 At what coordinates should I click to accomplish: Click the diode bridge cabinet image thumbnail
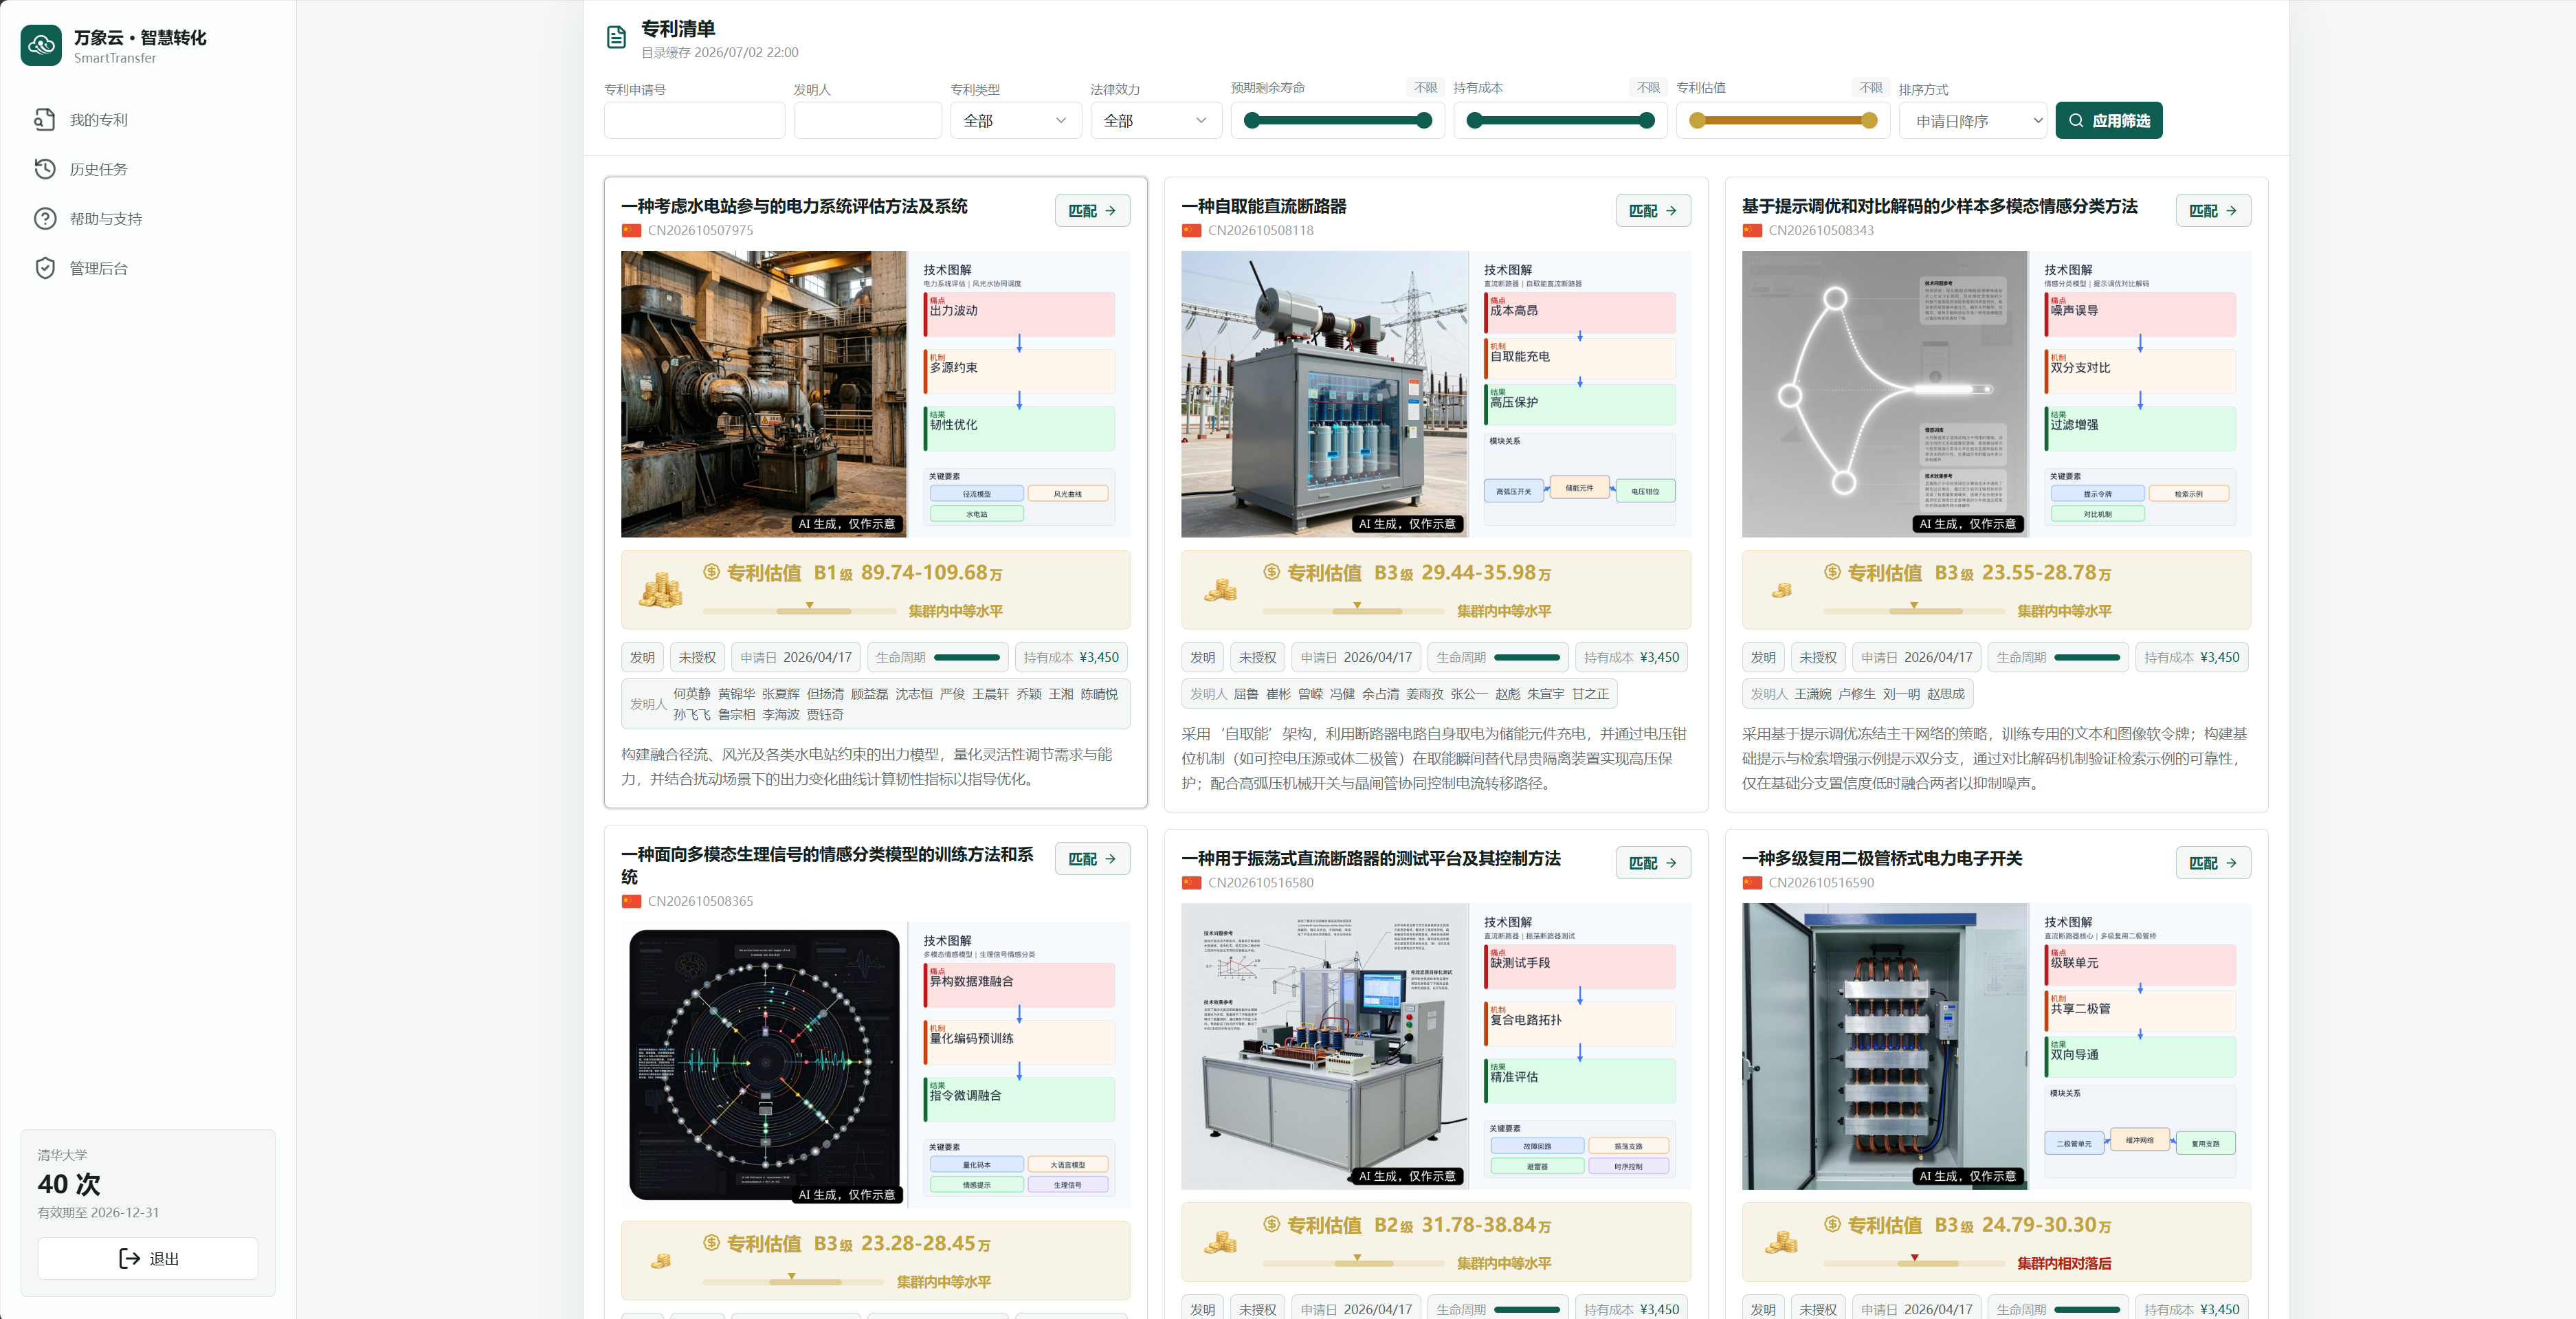[1884, 1046]
